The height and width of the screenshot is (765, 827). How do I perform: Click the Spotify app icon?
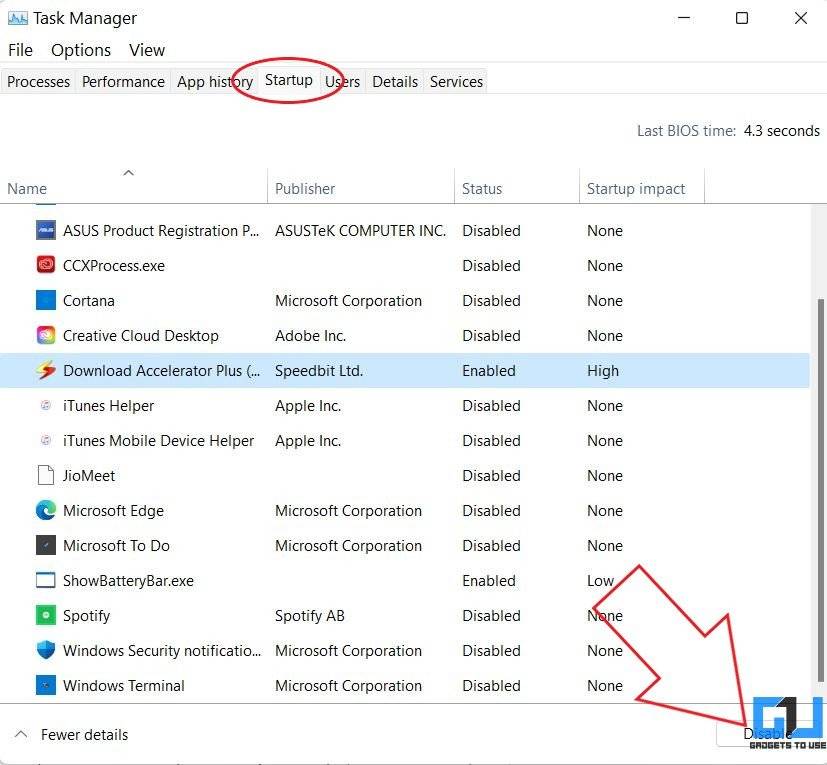46,616
